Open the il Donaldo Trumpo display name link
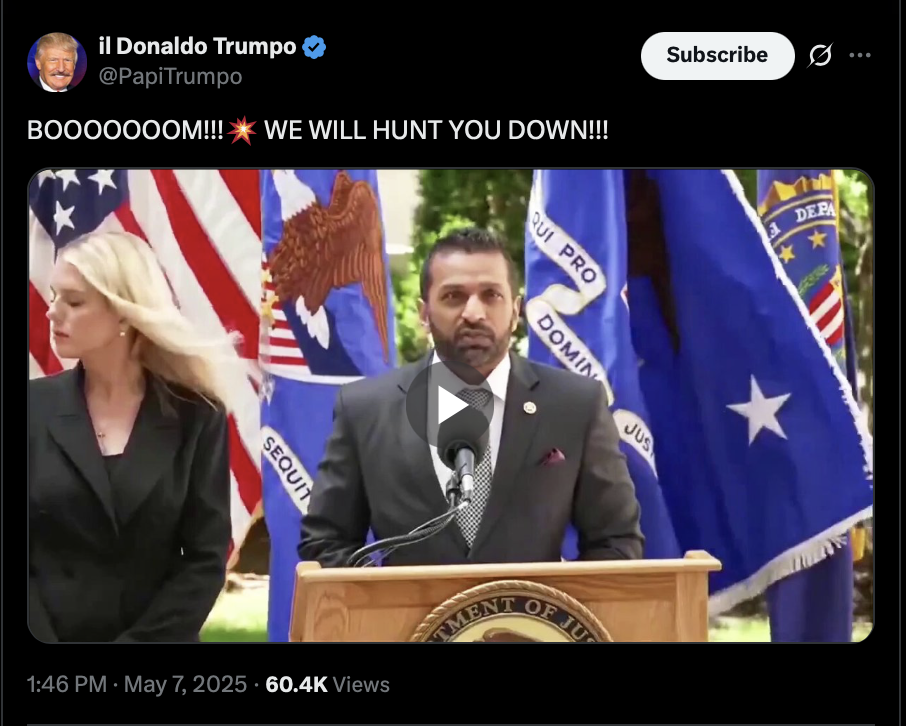 pos(198,46)
